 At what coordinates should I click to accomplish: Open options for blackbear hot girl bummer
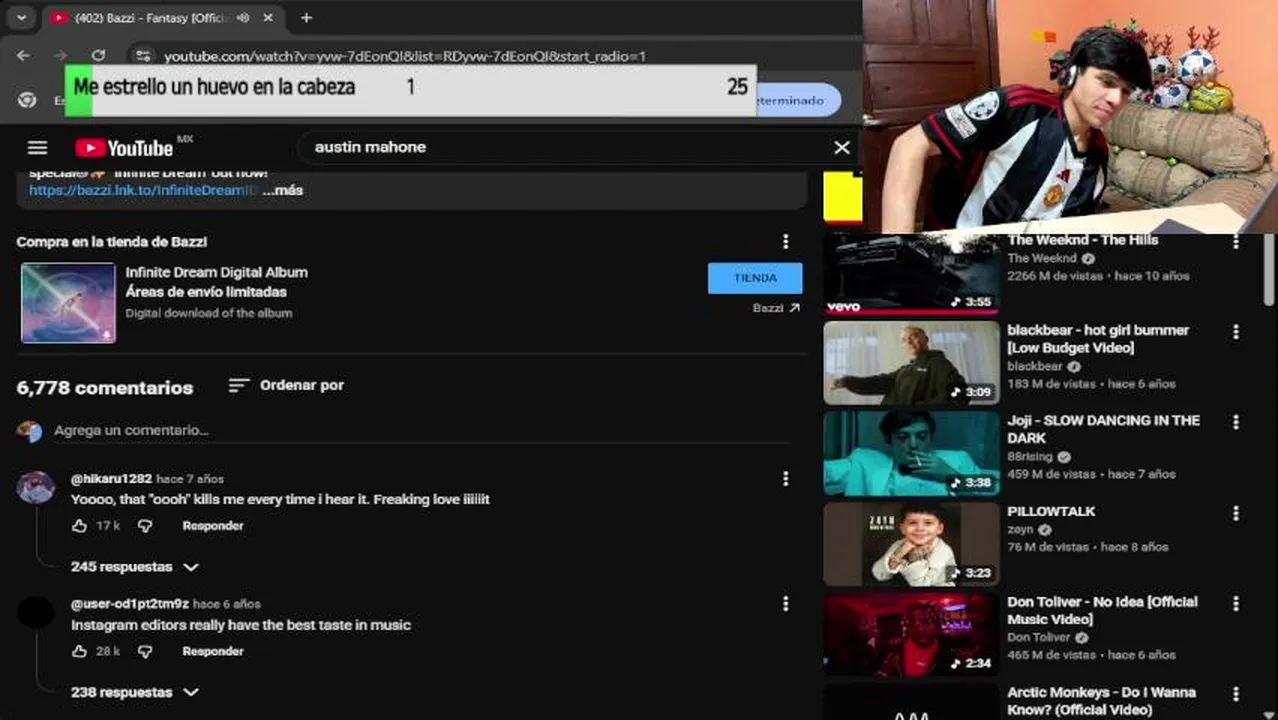click(x=1236, y=332)
